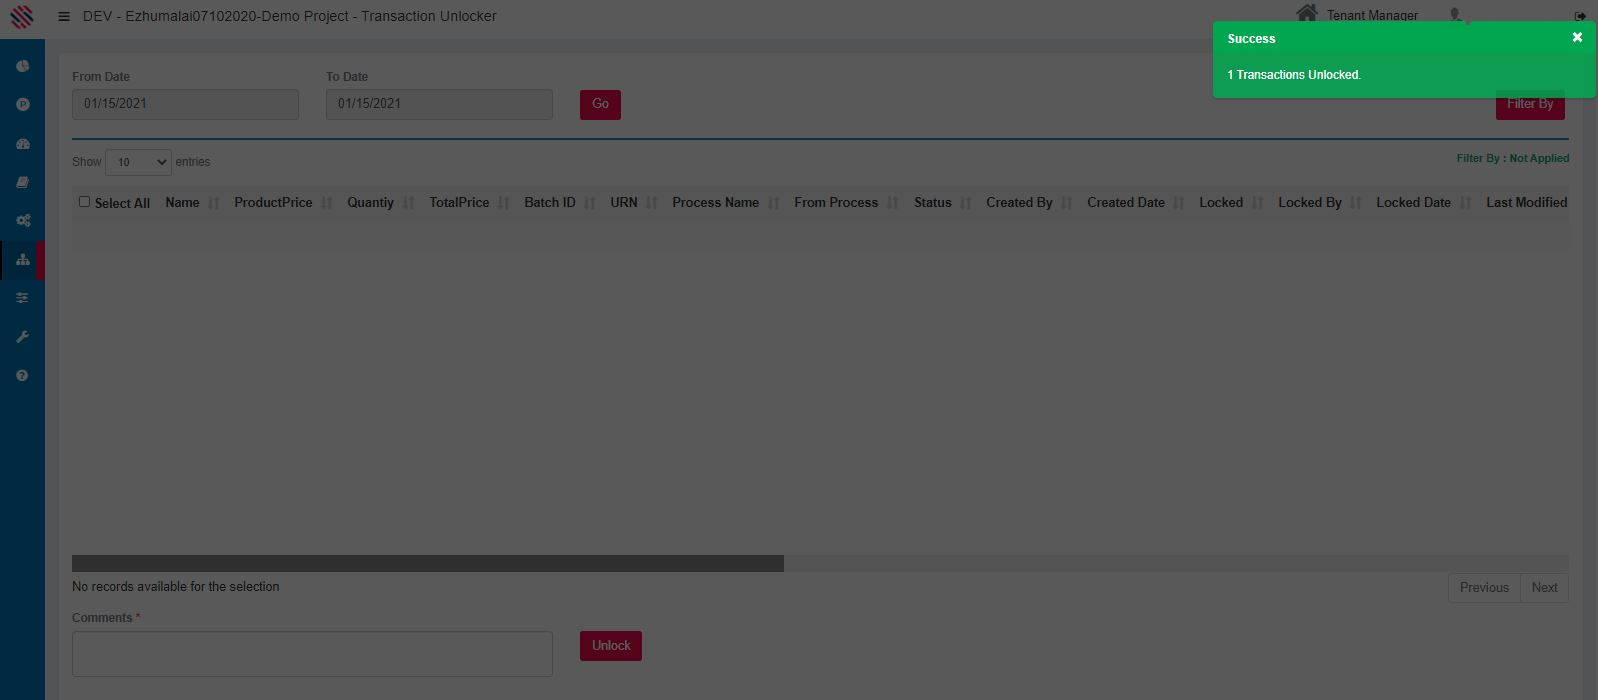Toggle the hamburger menu in header

64,16
